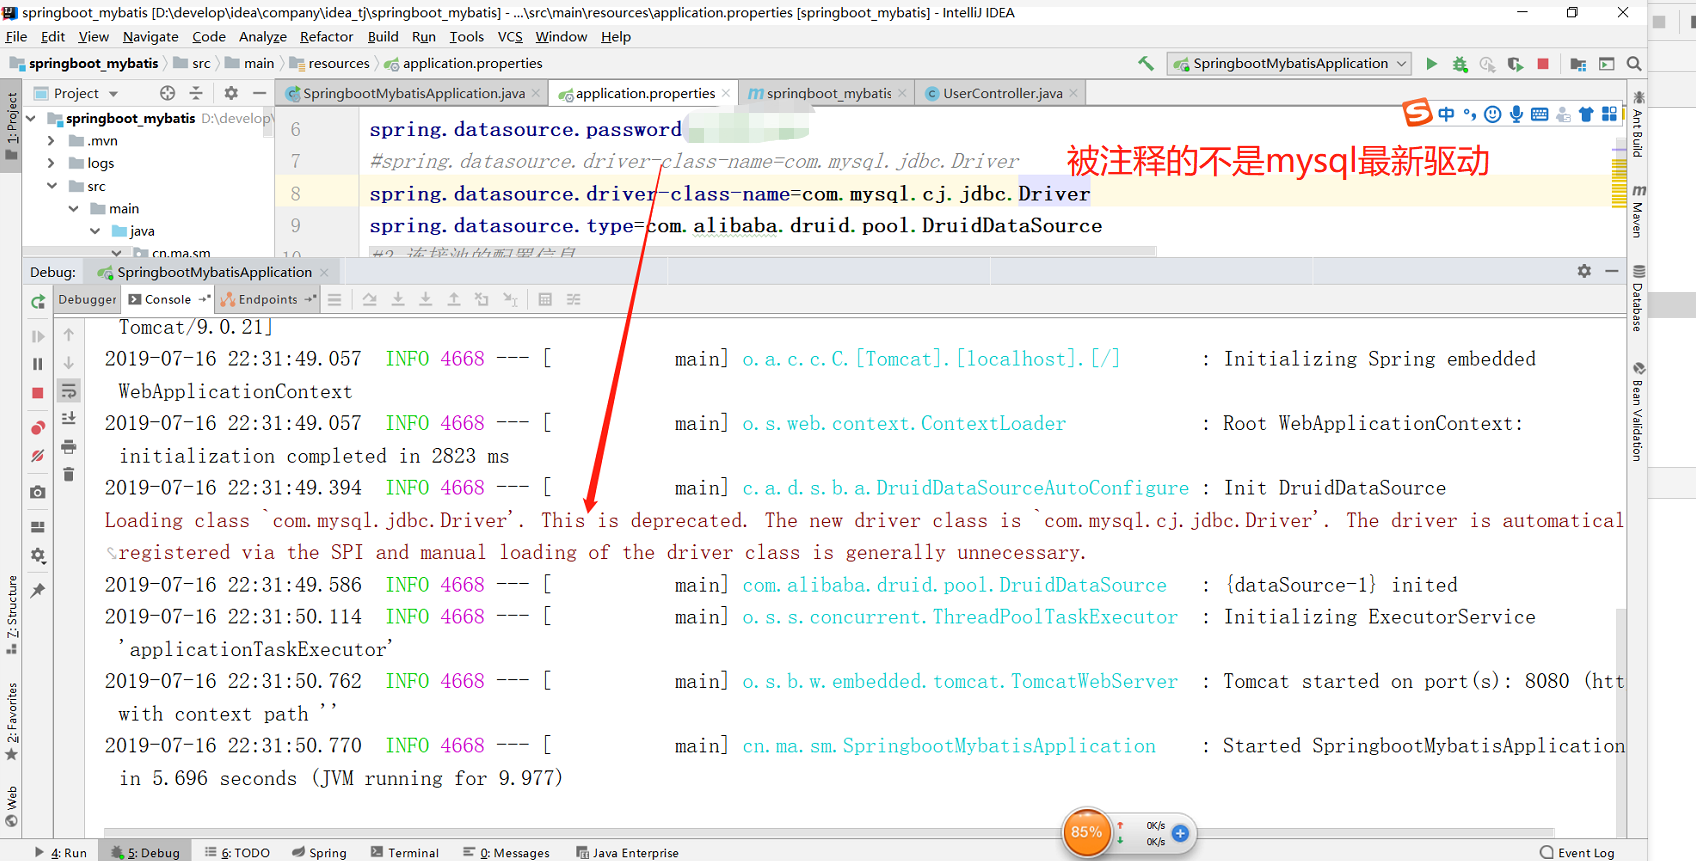Expand the .mvn folder node

(x=51, y=141)
